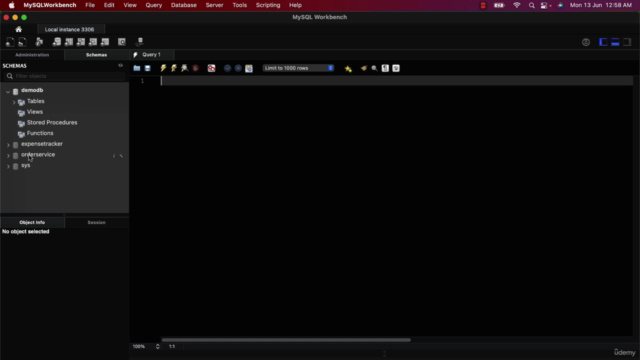Expand the expensetracker schema

(x=8, y=145)
